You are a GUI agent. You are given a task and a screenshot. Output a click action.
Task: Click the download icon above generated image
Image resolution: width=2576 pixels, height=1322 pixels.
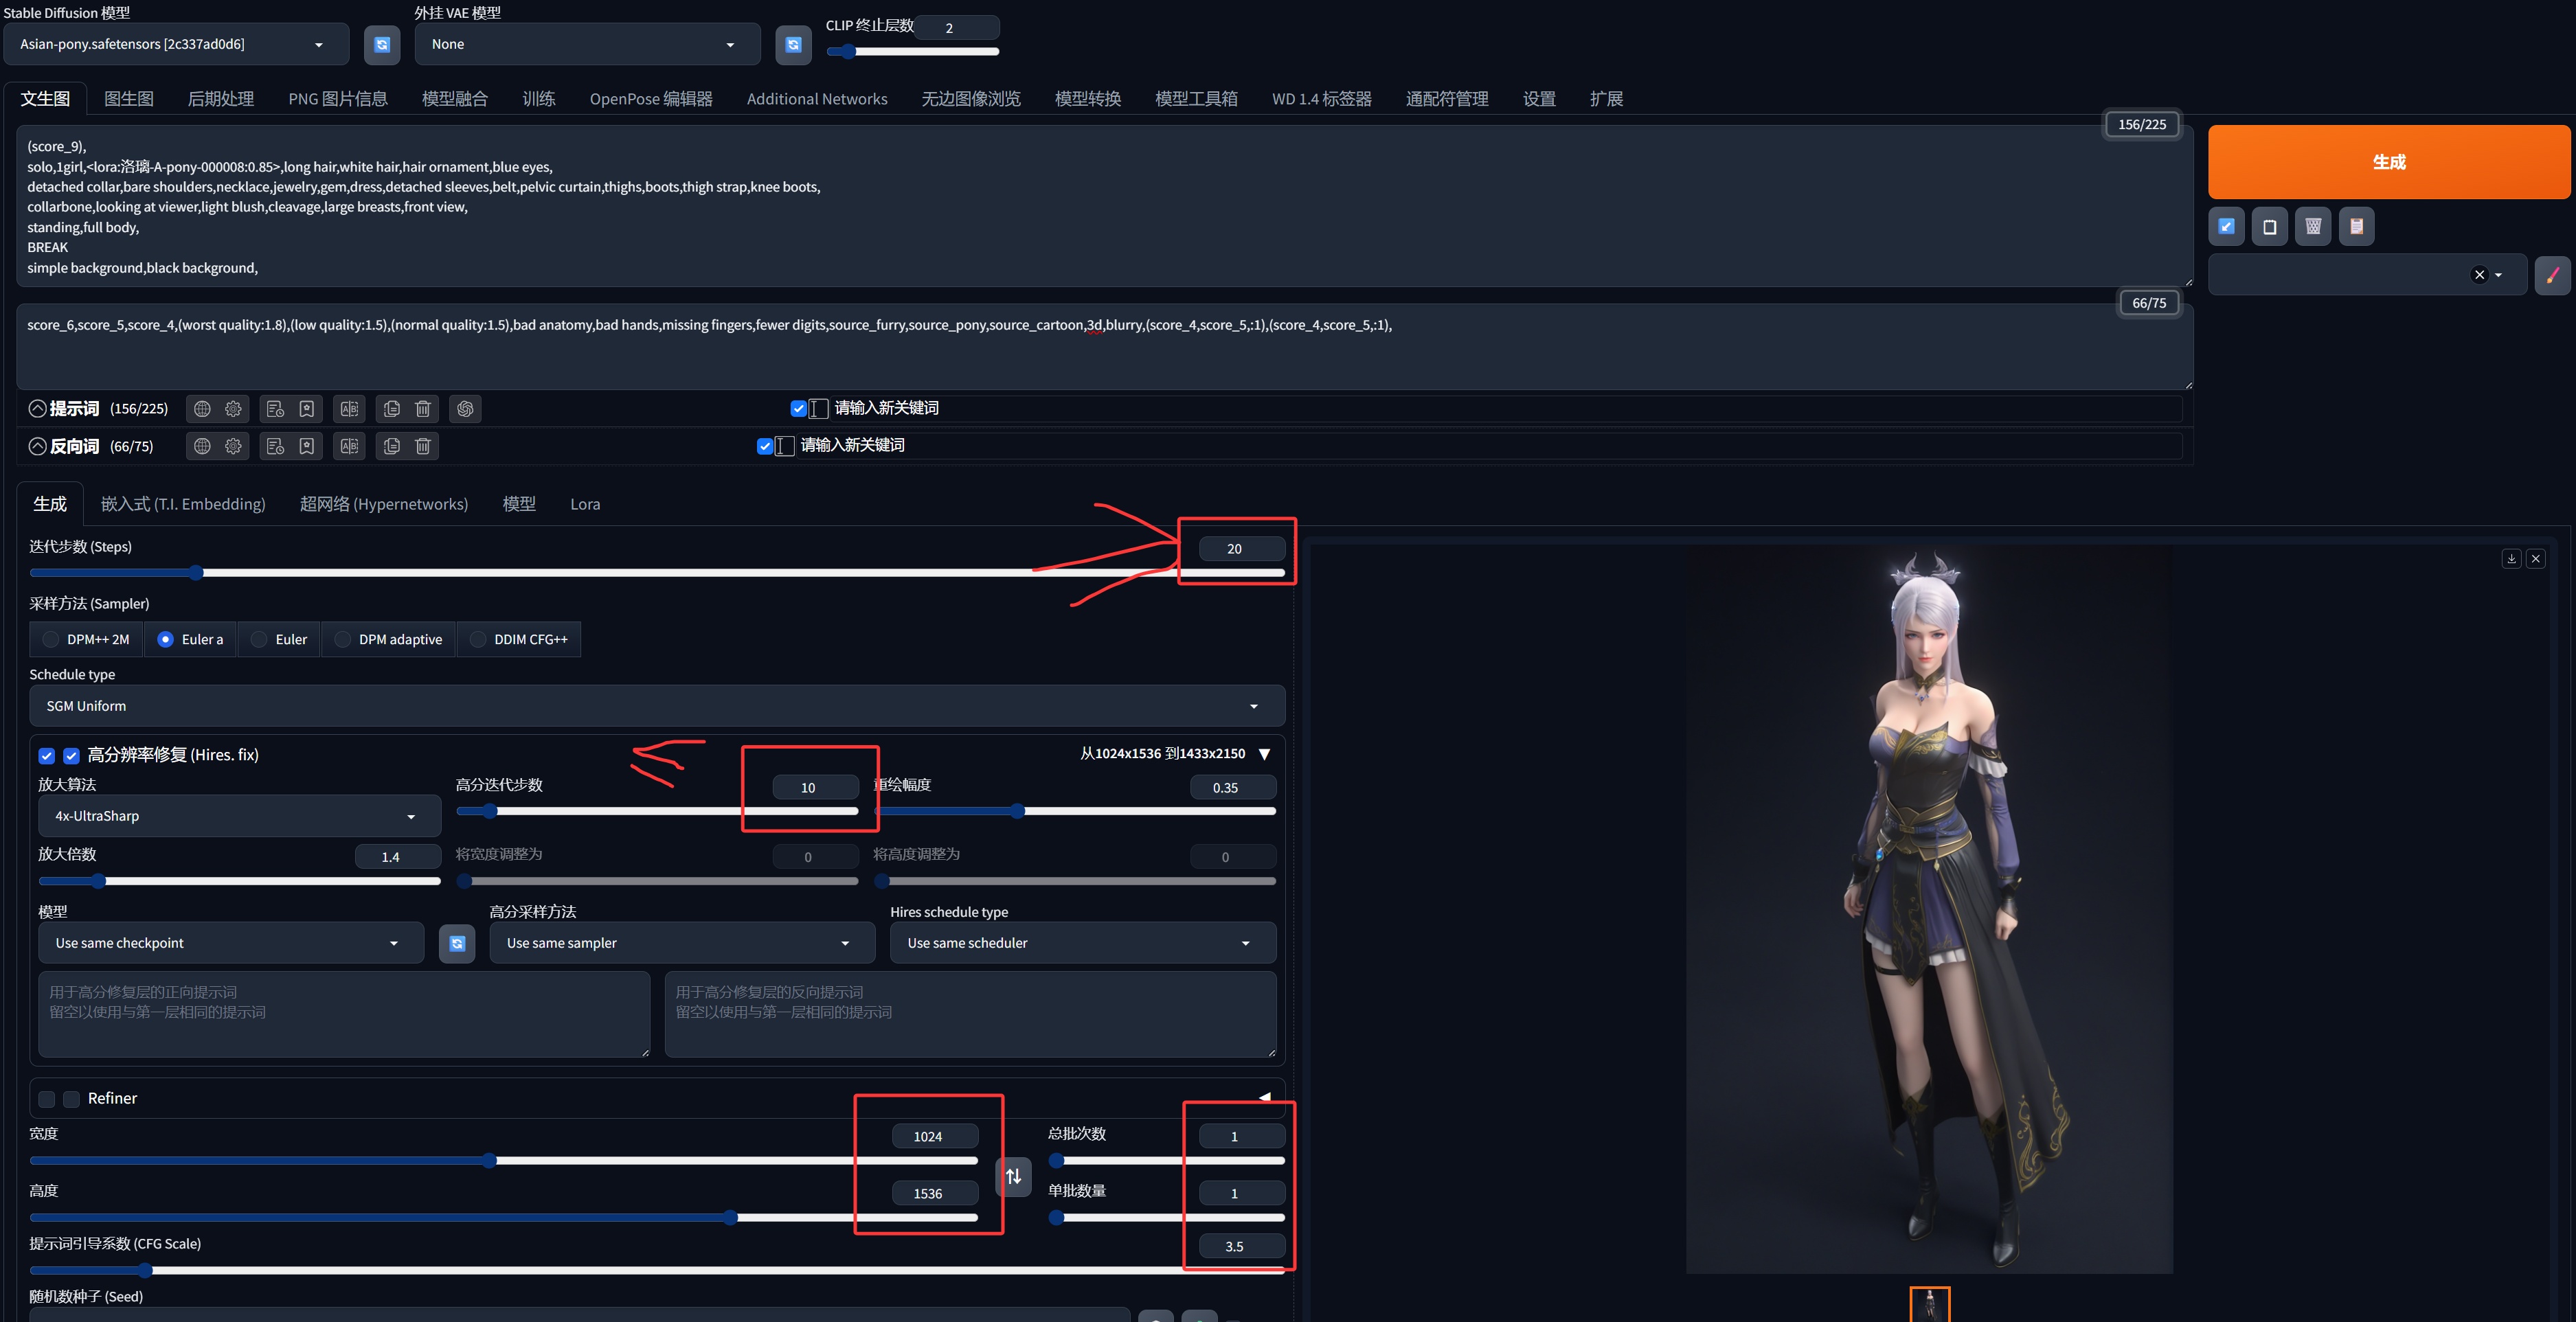pyautogui.click(x=2511, y=559)
